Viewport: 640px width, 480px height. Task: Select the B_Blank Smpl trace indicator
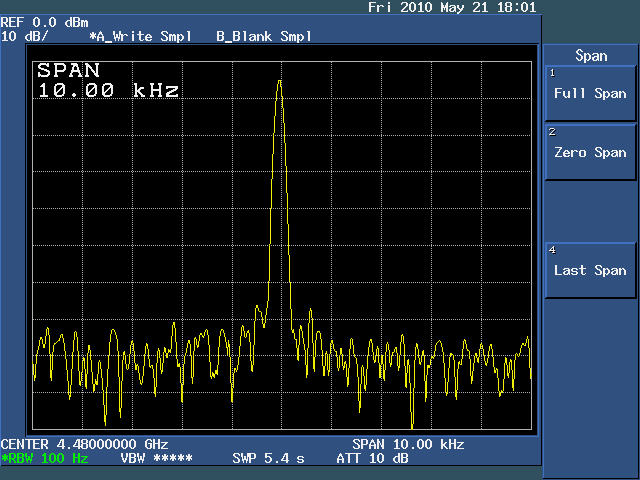coord(263,36)
